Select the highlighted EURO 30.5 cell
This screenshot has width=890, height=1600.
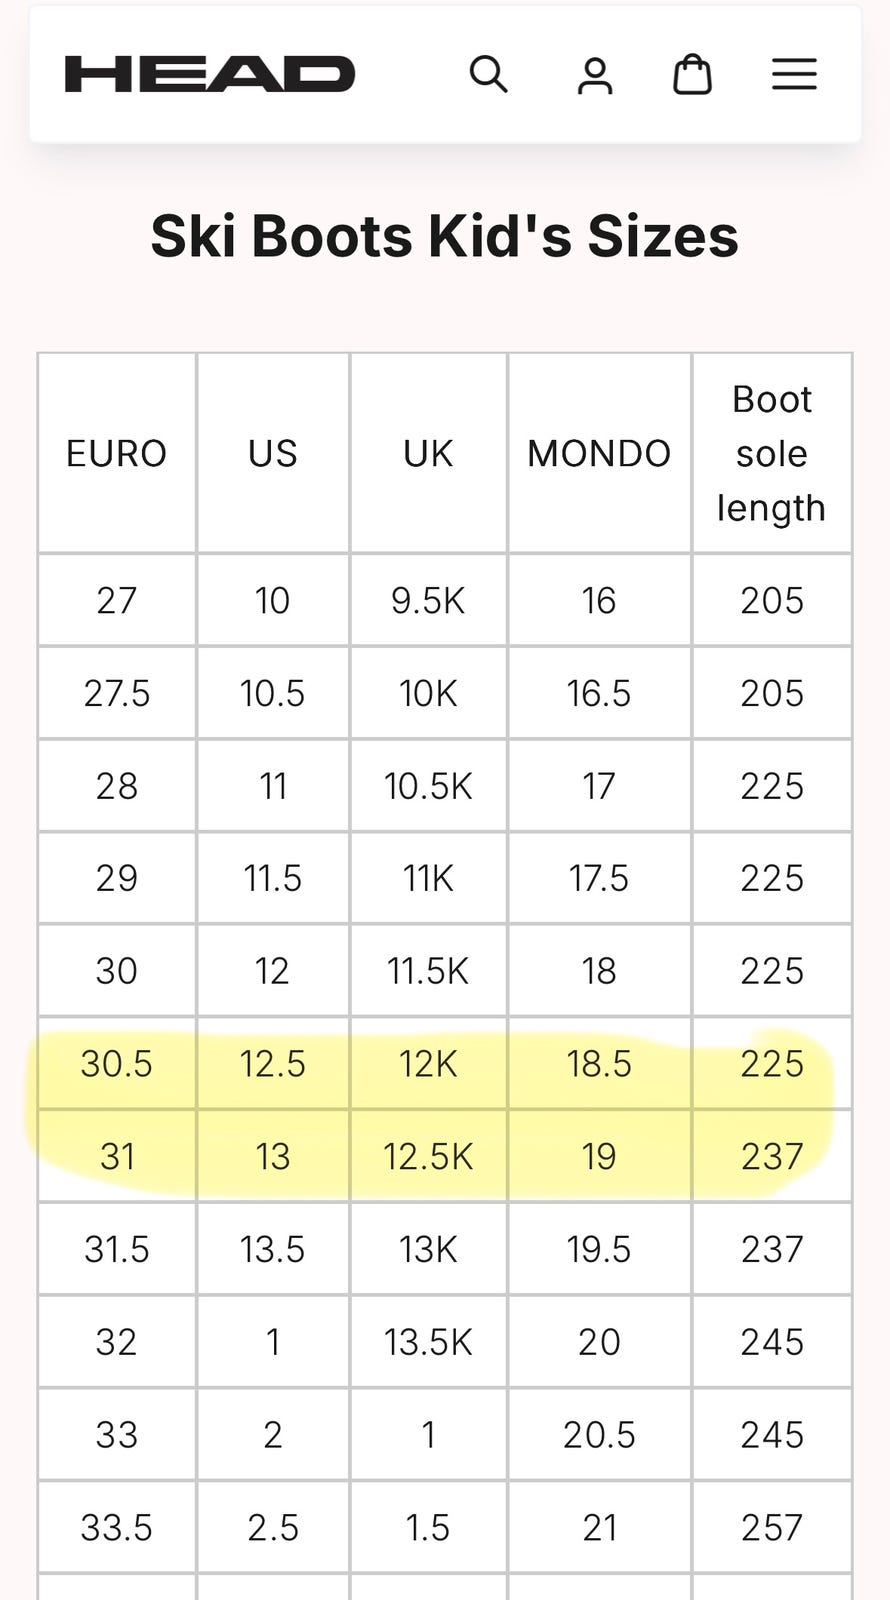[x=117, y=1063]
